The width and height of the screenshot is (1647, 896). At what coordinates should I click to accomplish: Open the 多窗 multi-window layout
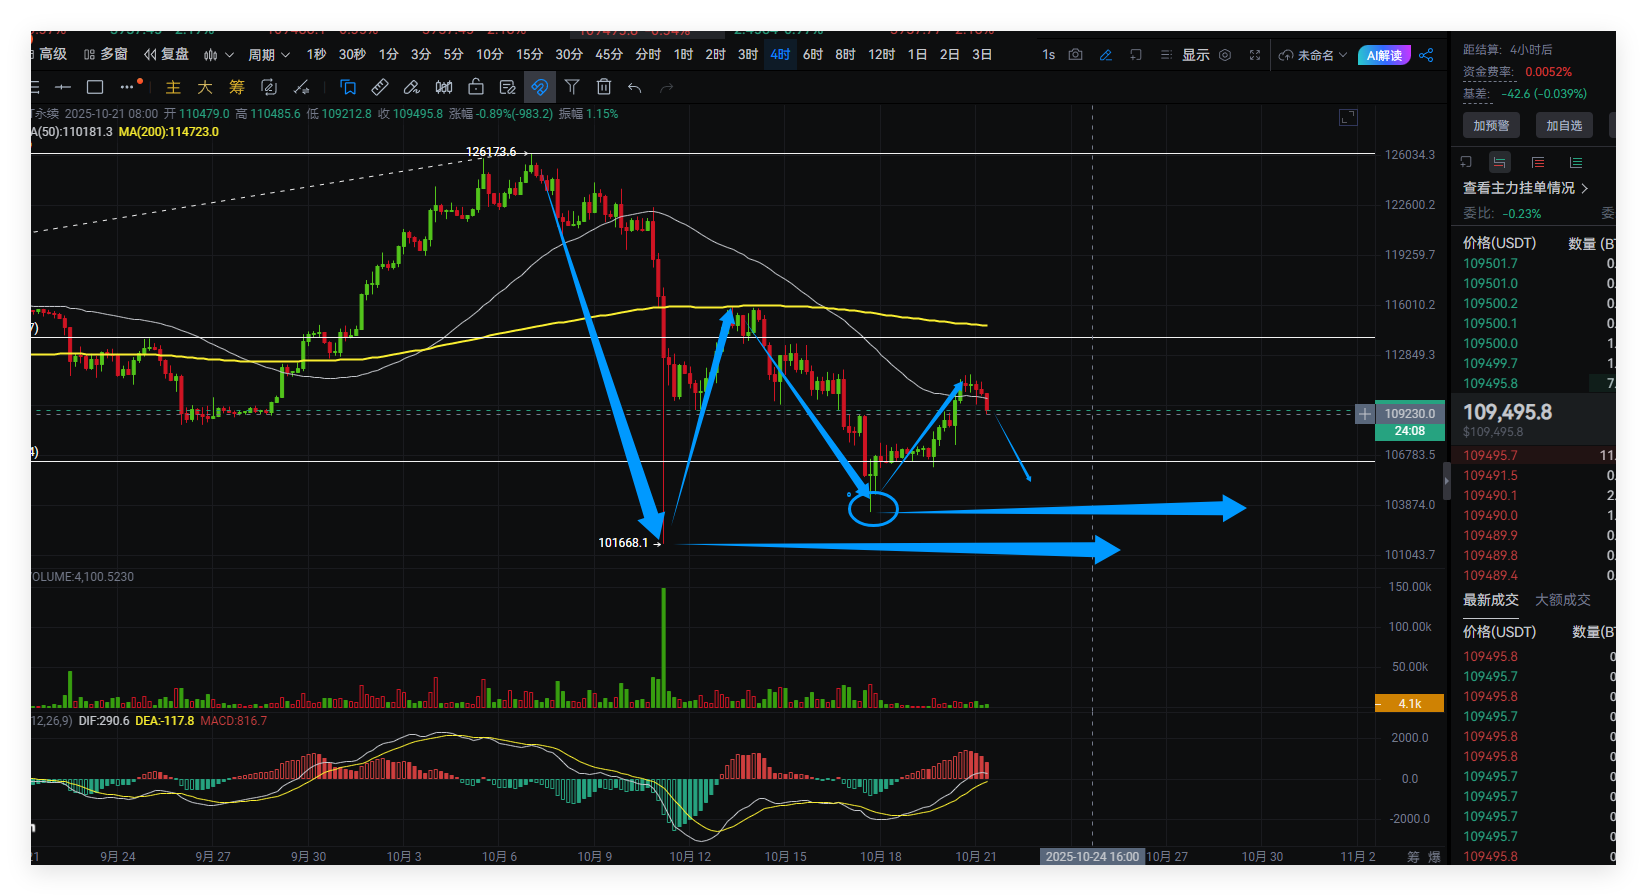point(106,54)
